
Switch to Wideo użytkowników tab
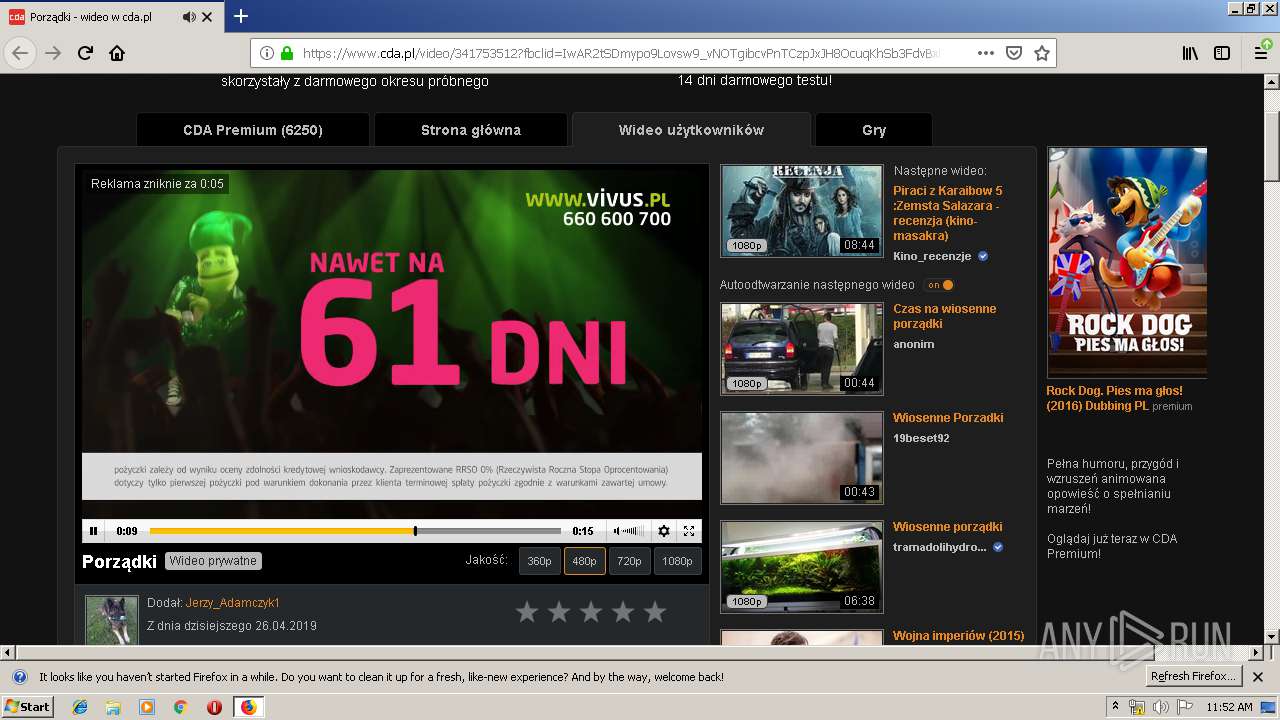click(691, 130)
